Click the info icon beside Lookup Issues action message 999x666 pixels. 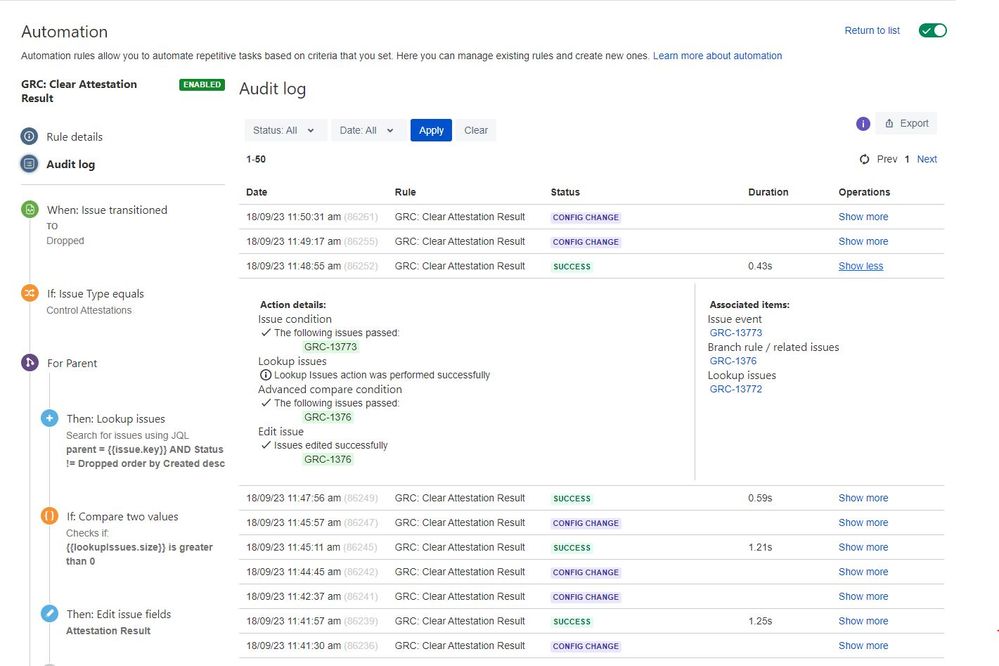pos(266,375)
